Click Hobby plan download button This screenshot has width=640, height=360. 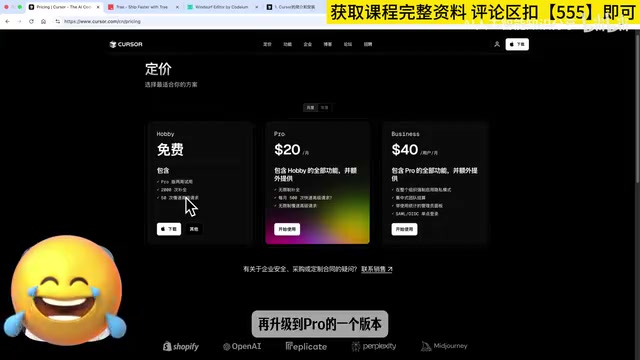click(x=169, y=229)
